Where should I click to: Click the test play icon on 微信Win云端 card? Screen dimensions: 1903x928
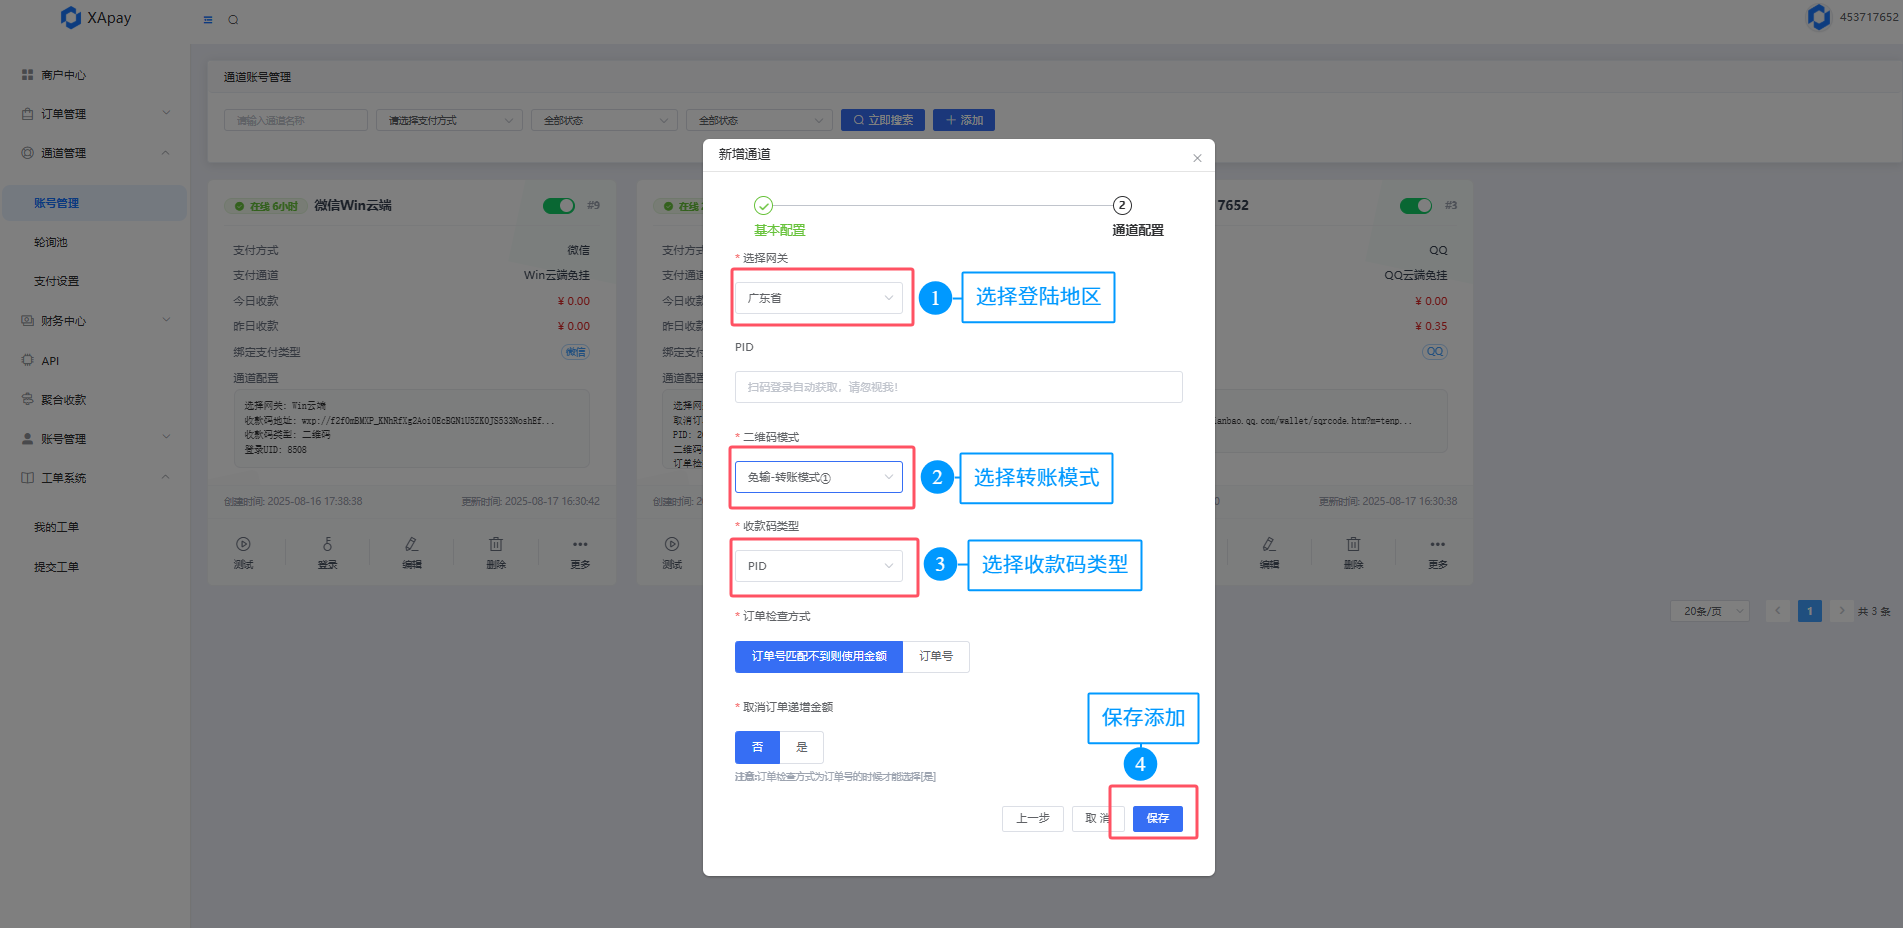(x=243, y=545)
